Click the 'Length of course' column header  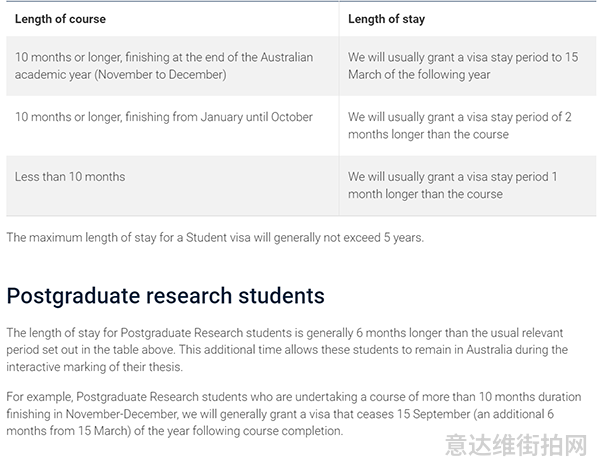pos(60,19)
